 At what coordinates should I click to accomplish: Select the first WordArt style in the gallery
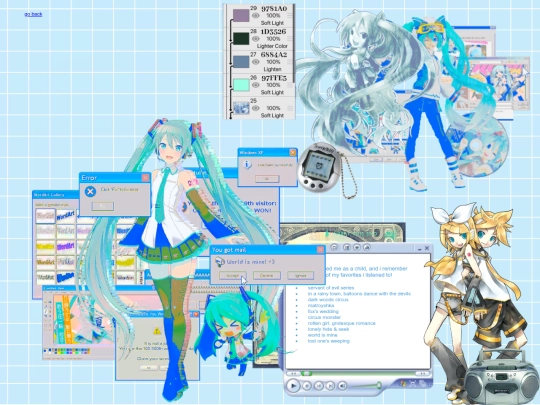pos(45,216)
